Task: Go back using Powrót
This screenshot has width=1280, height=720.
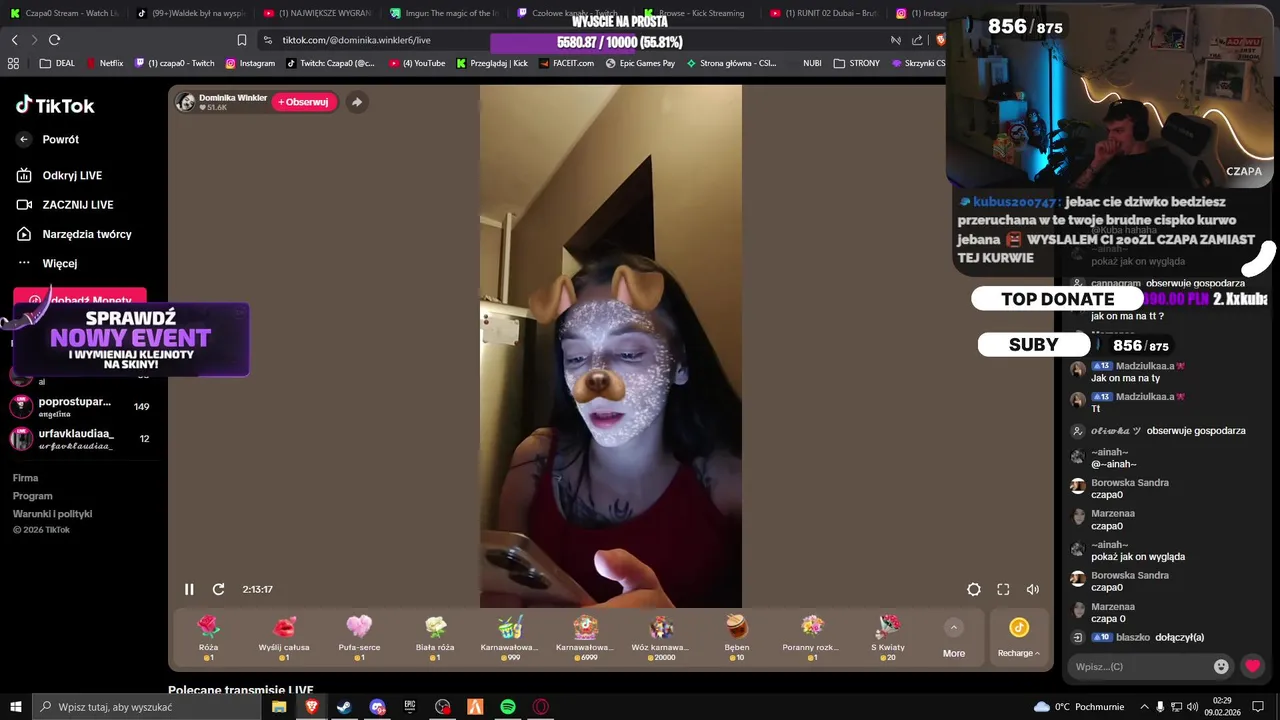Action: (x=48, y=139)
